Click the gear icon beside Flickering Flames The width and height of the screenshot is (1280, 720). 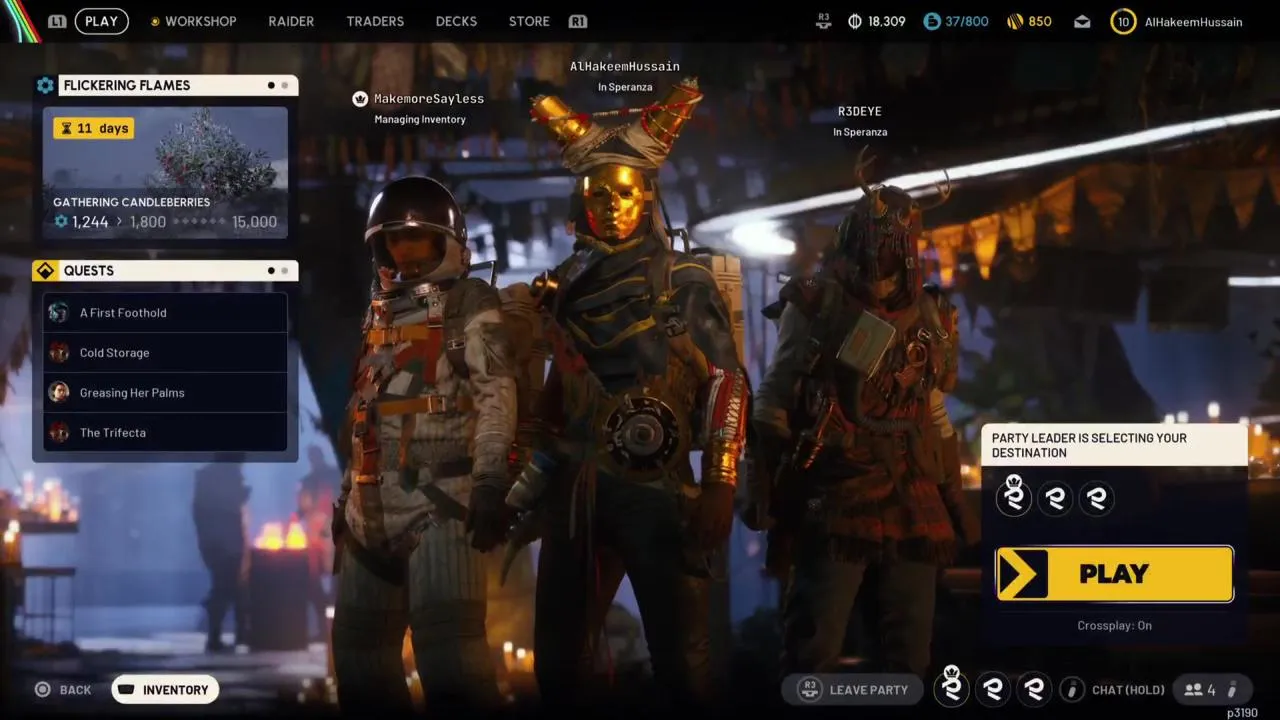[45, 85]
